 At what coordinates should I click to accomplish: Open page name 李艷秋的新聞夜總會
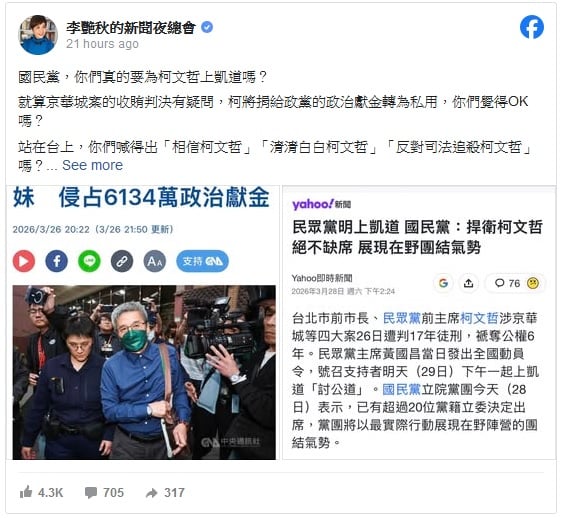[x=131, y=27]
